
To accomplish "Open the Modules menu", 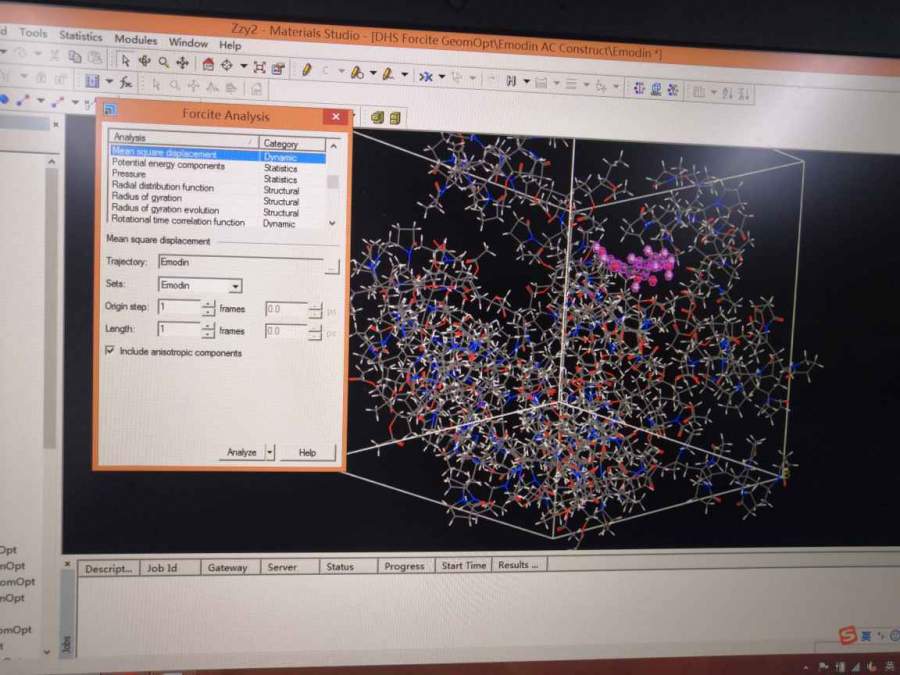I will [x=135, y=40].
